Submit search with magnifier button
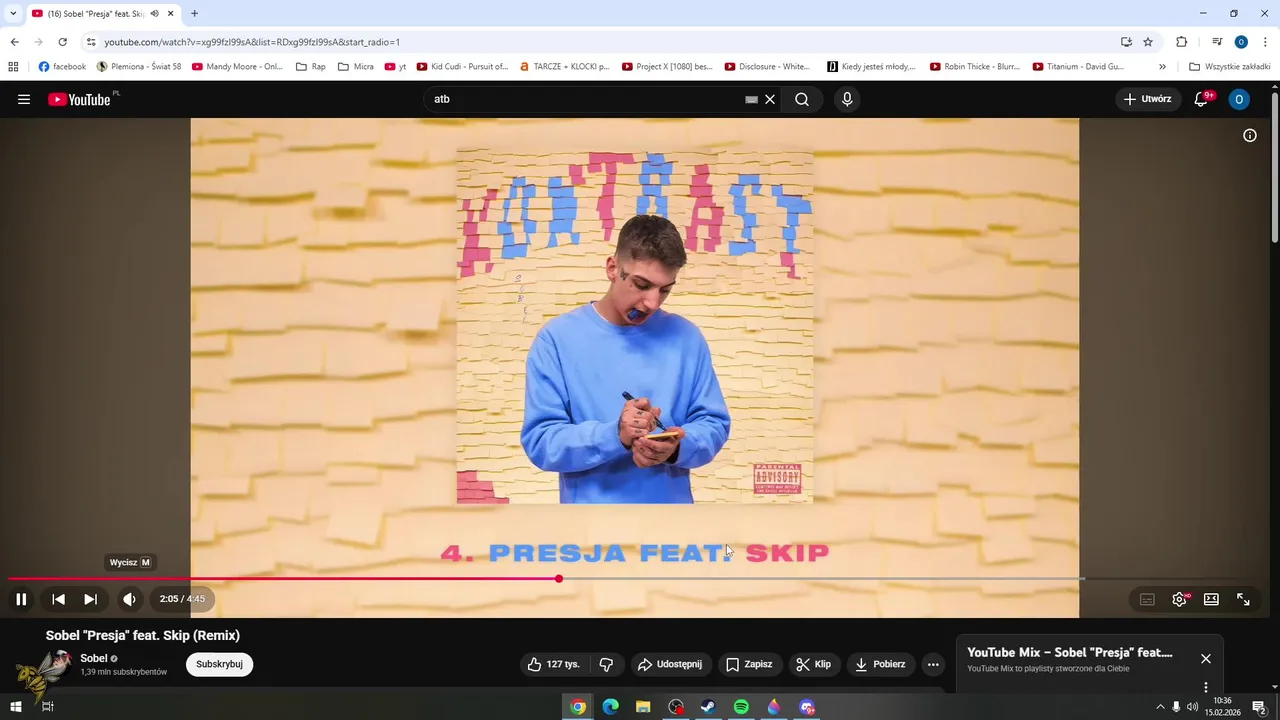Image resolution: width=1280 pixels, height=720 pixels. (x=802, y=99)
